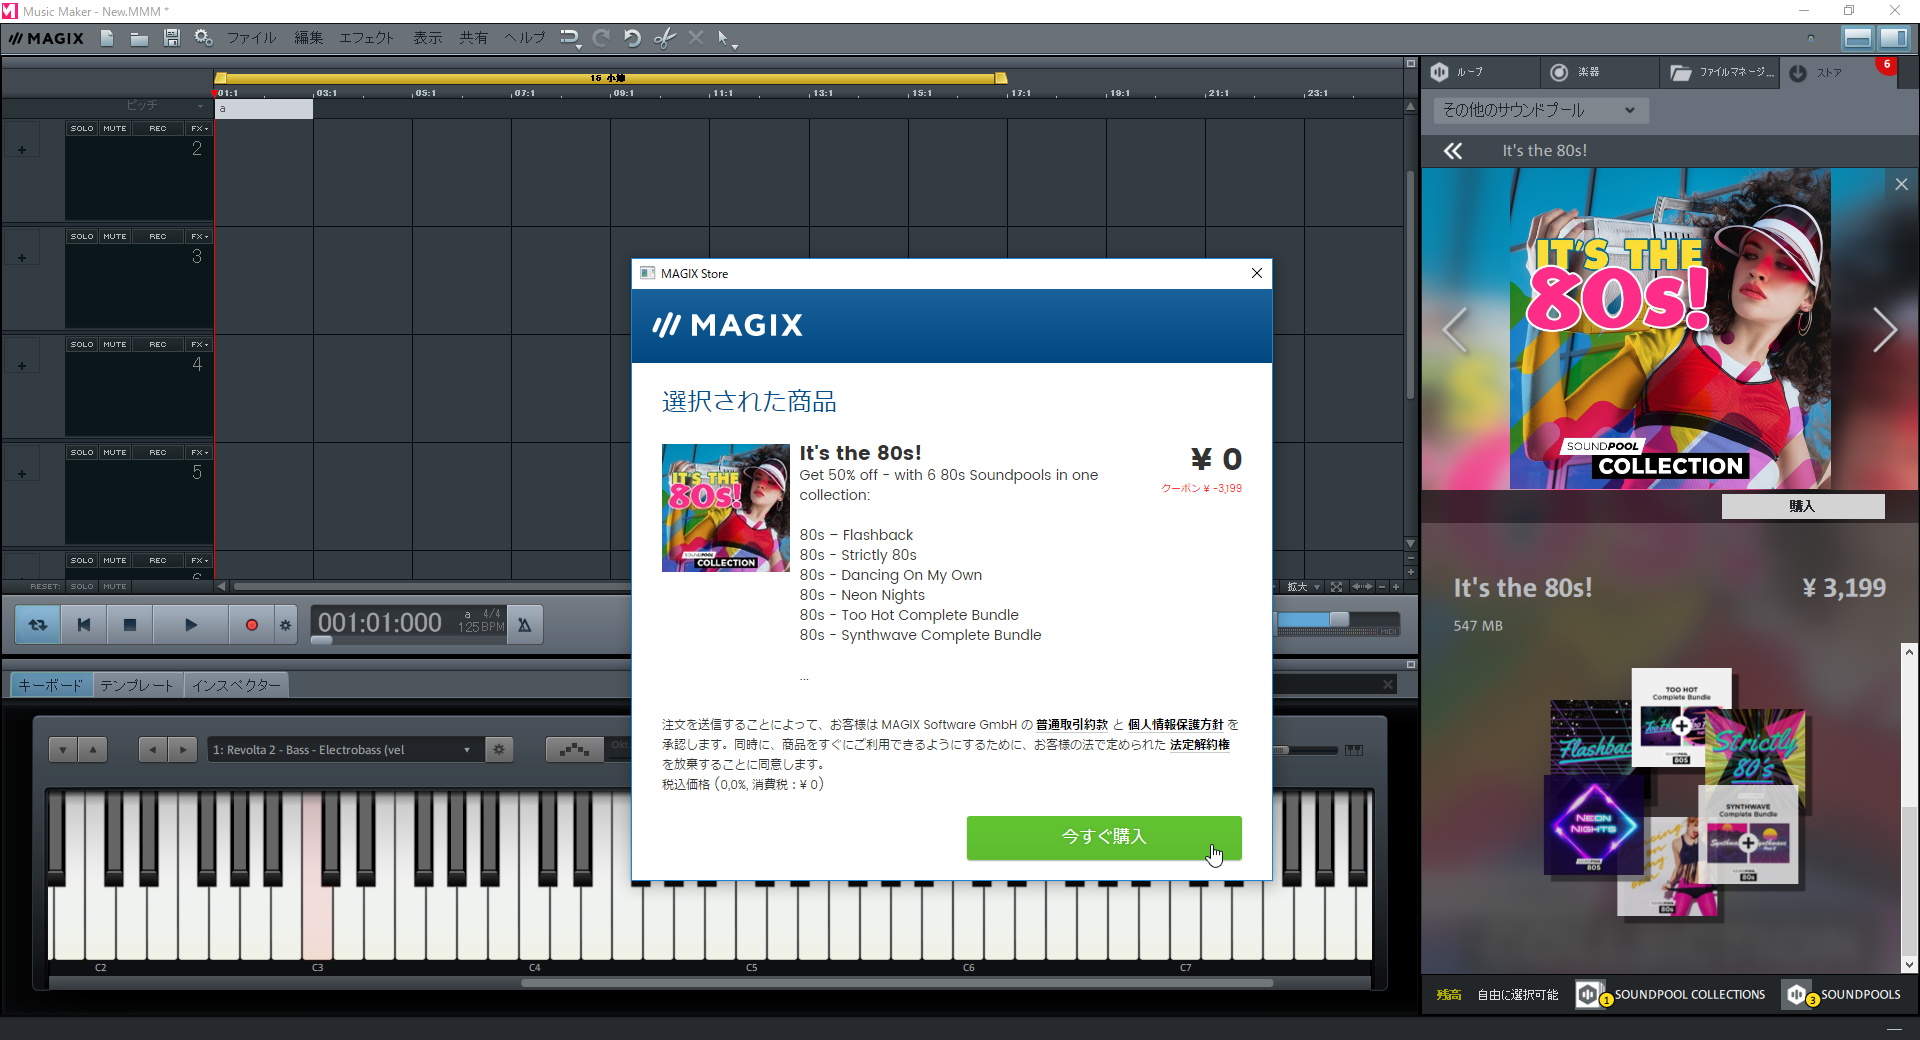
Task: Open the 個人情報保護方針 link
Action: 1175,725
